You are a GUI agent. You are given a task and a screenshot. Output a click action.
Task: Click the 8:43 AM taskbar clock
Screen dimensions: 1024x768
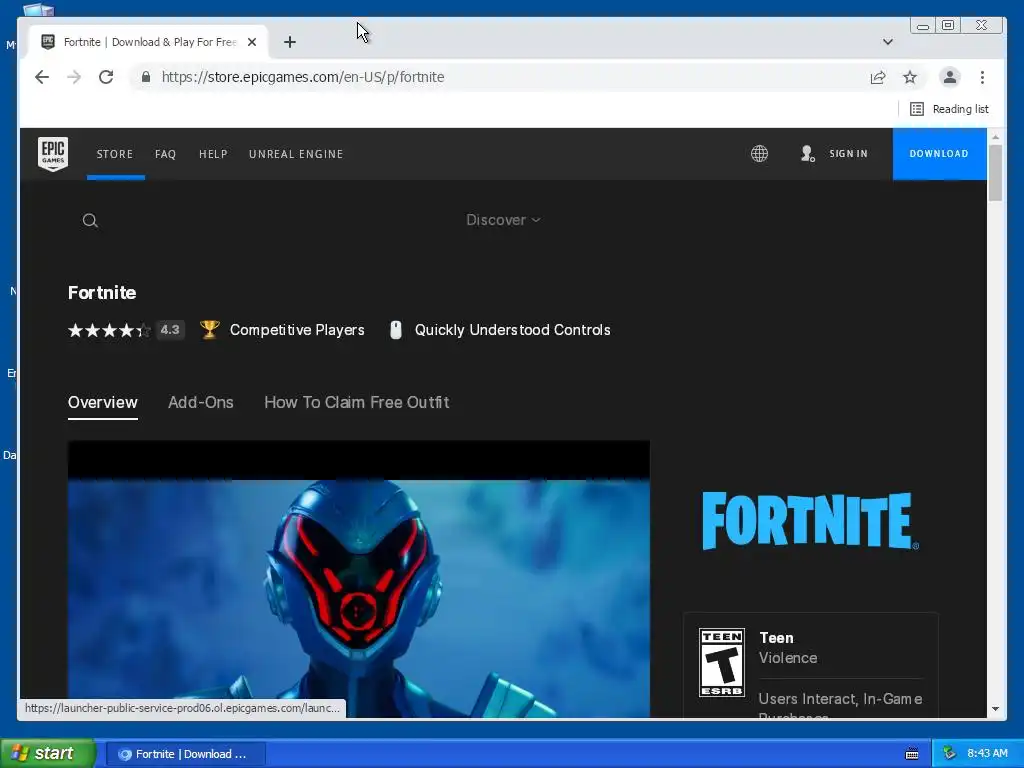[x=987, y=754]
